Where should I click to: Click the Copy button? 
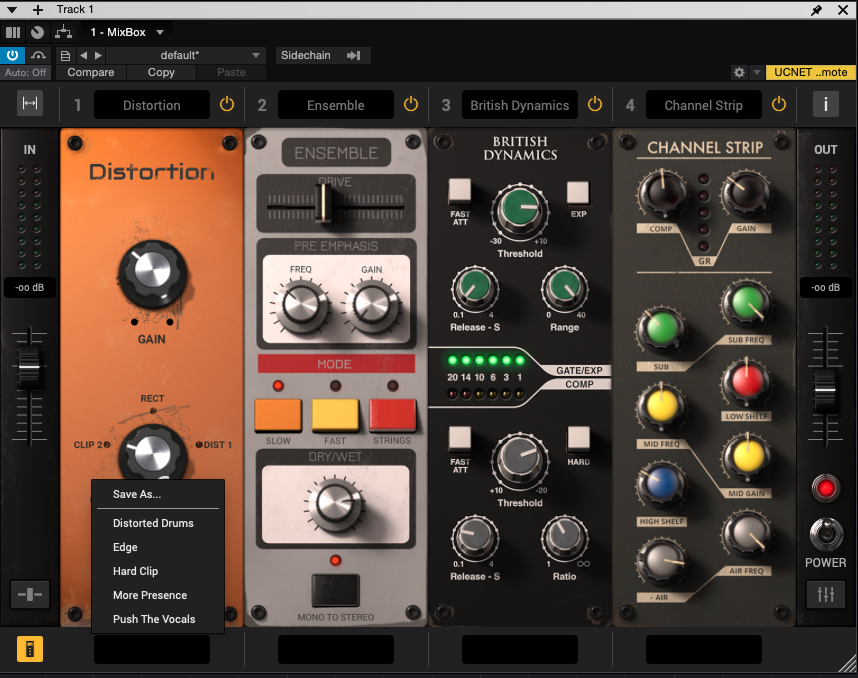coord(161,72)
